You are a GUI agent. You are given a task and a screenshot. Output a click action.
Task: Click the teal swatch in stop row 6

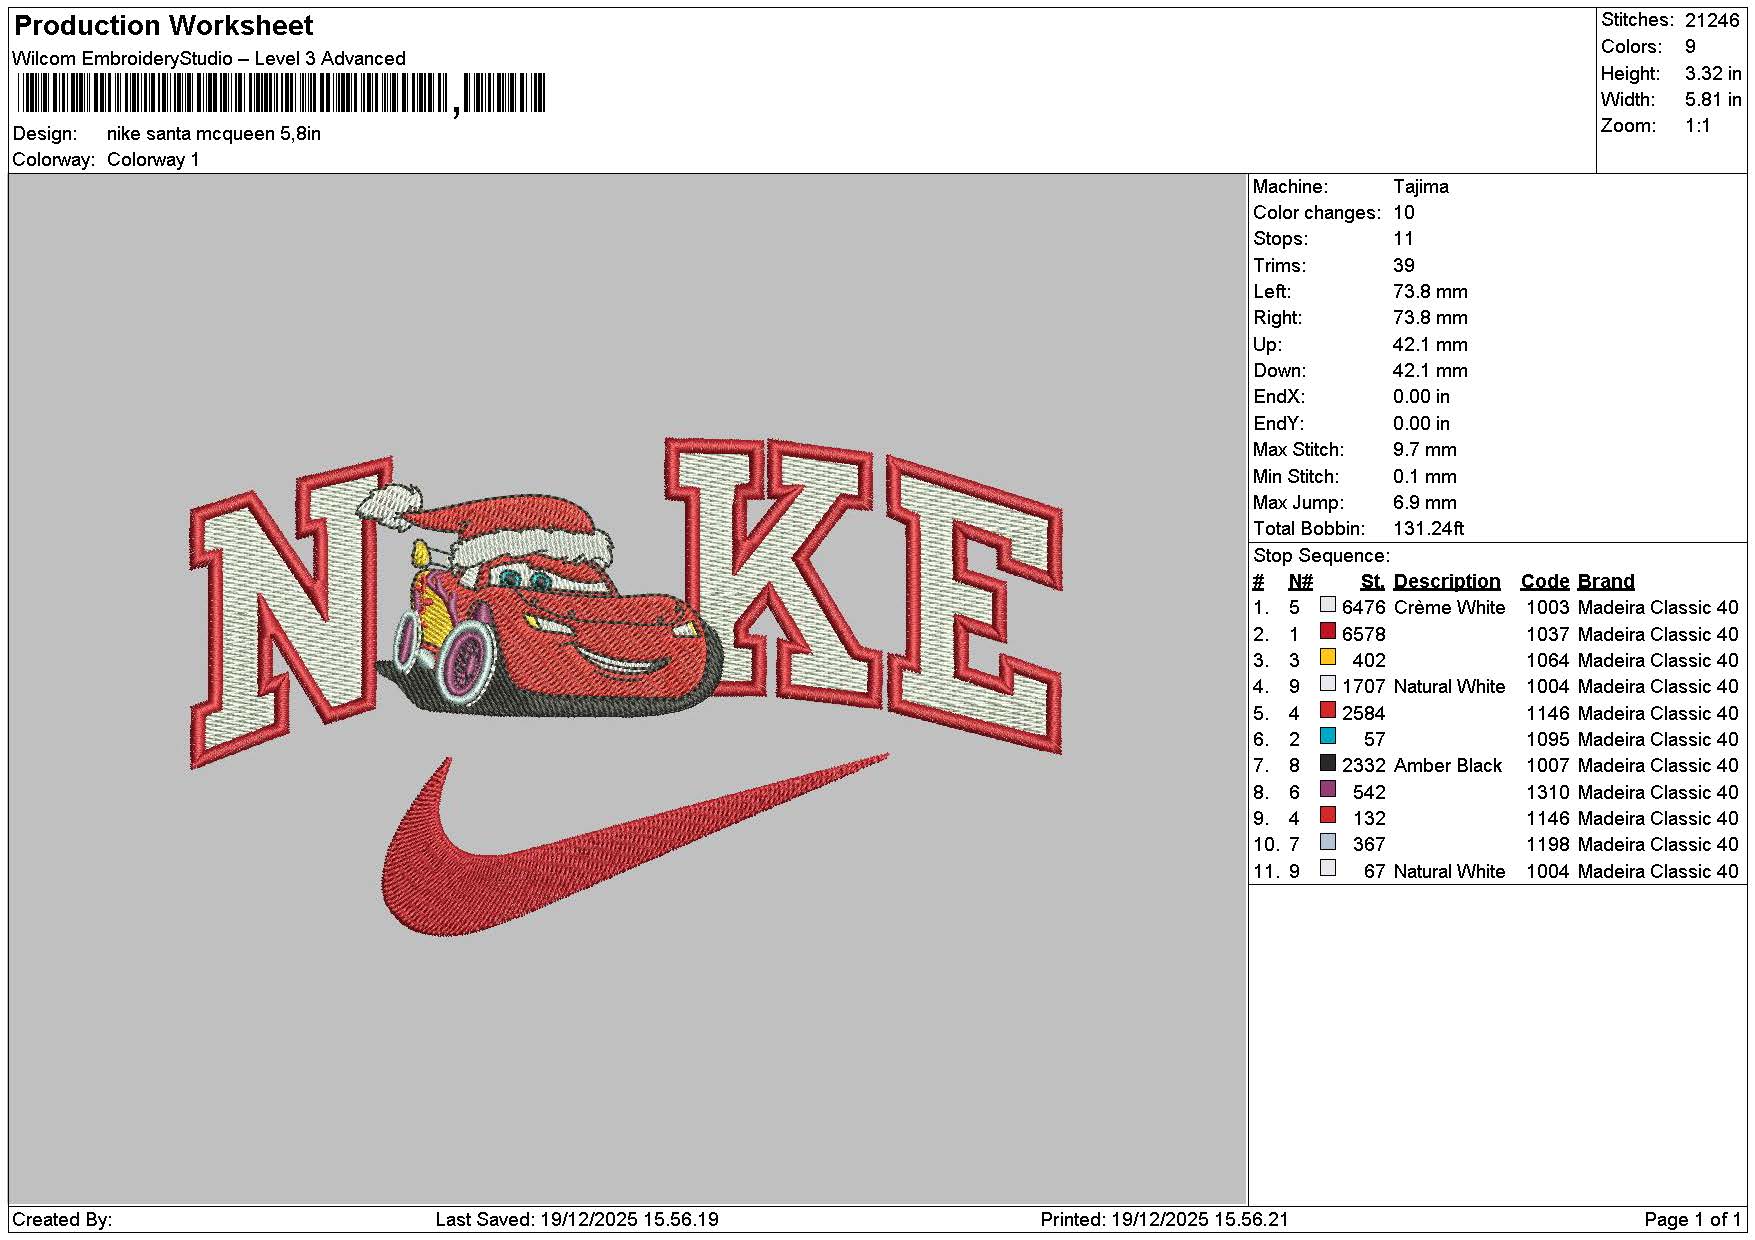pos(1327,737)
